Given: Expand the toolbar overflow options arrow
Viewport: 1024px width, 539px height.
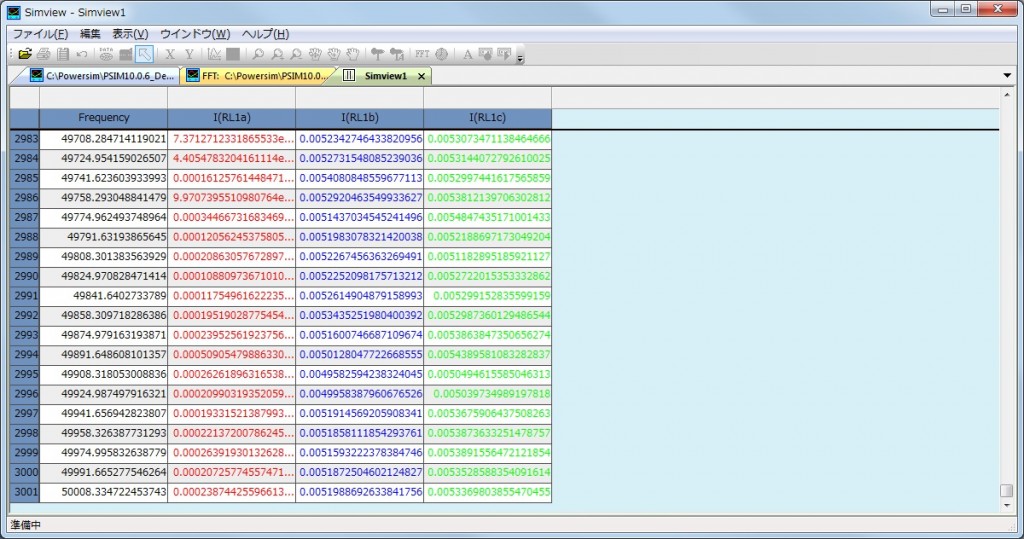Looking at the screenshot, I should (520, 58).
